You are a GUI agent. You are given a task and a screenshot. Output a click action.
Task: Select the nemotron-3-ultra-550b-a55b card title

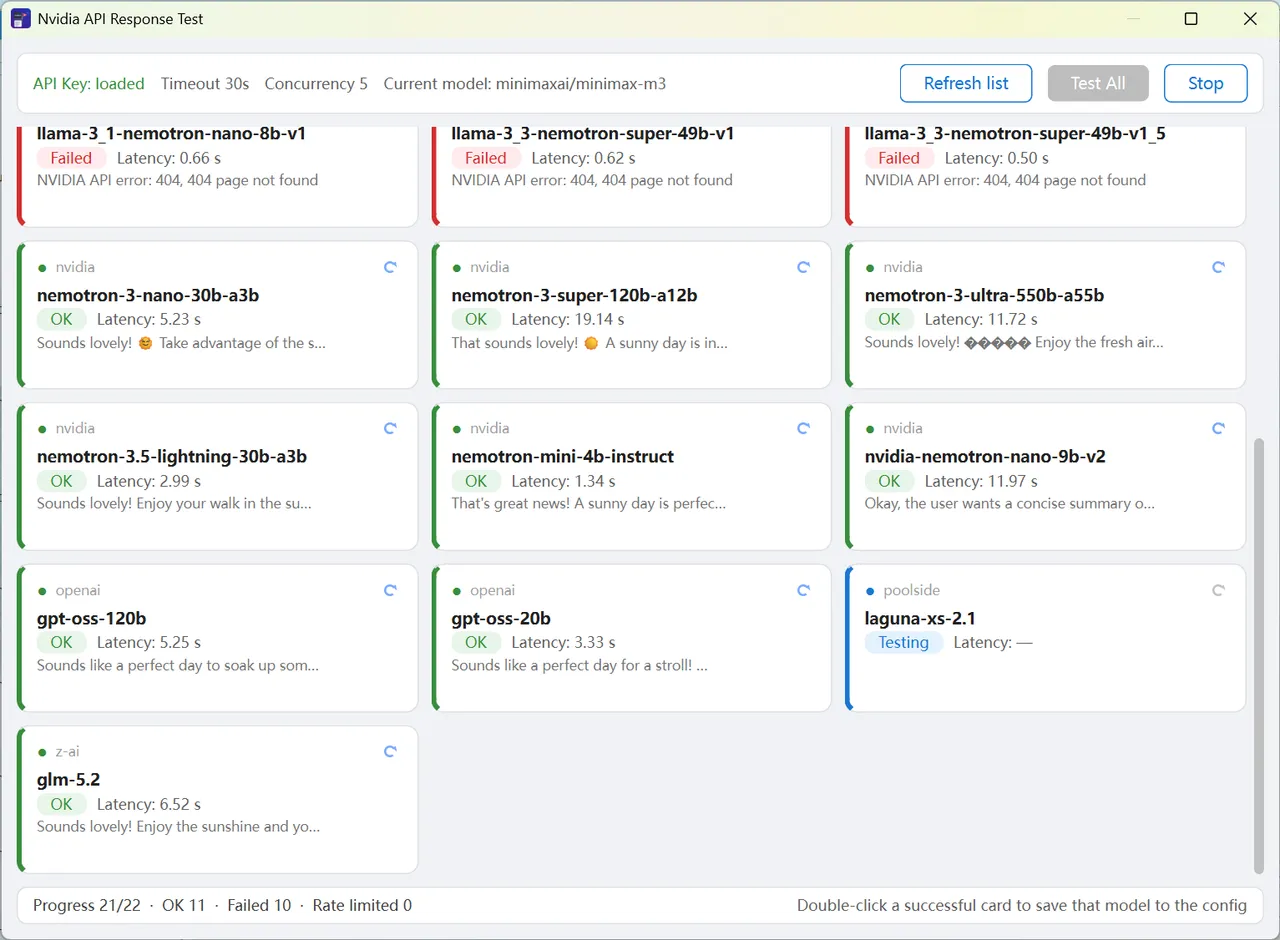pyautogui.click(x=984, y=295)
